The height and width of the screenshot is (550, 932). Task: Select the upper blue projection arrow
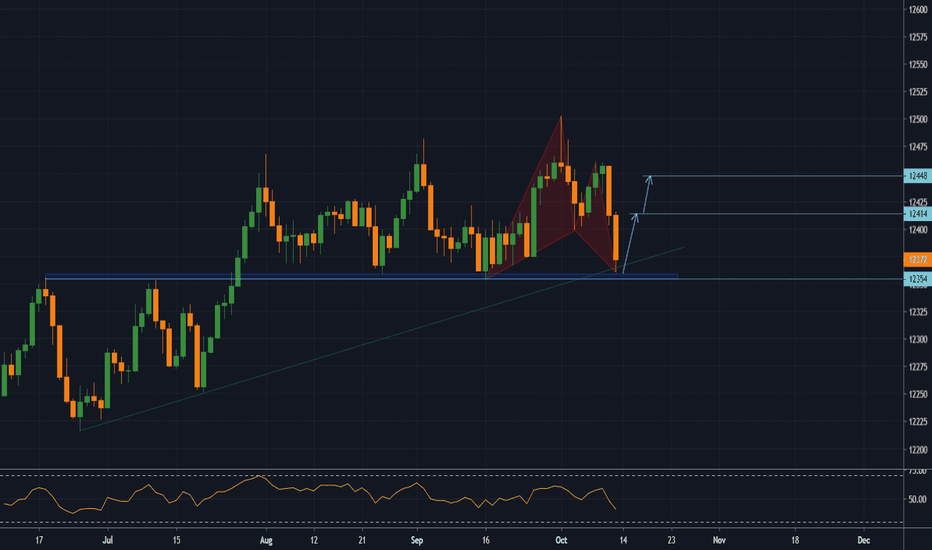pyautogui.click(x=646, y=194)
